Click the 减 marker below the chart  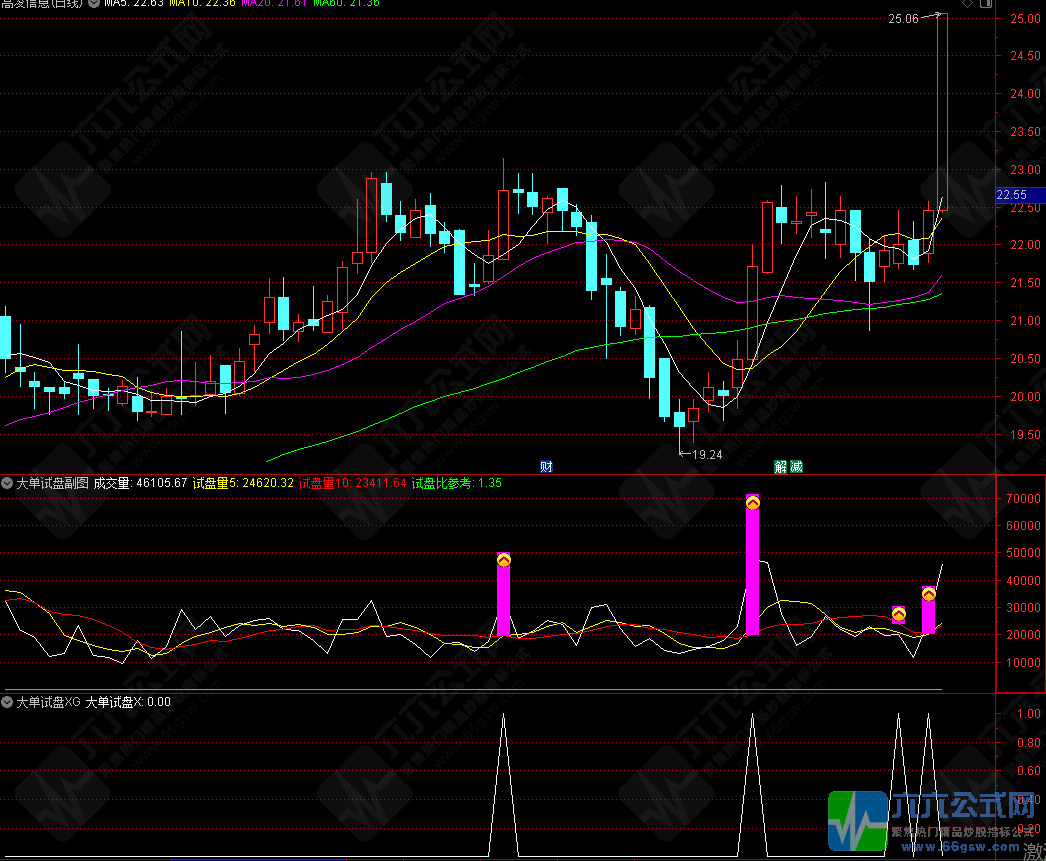[x=795, y=466]
